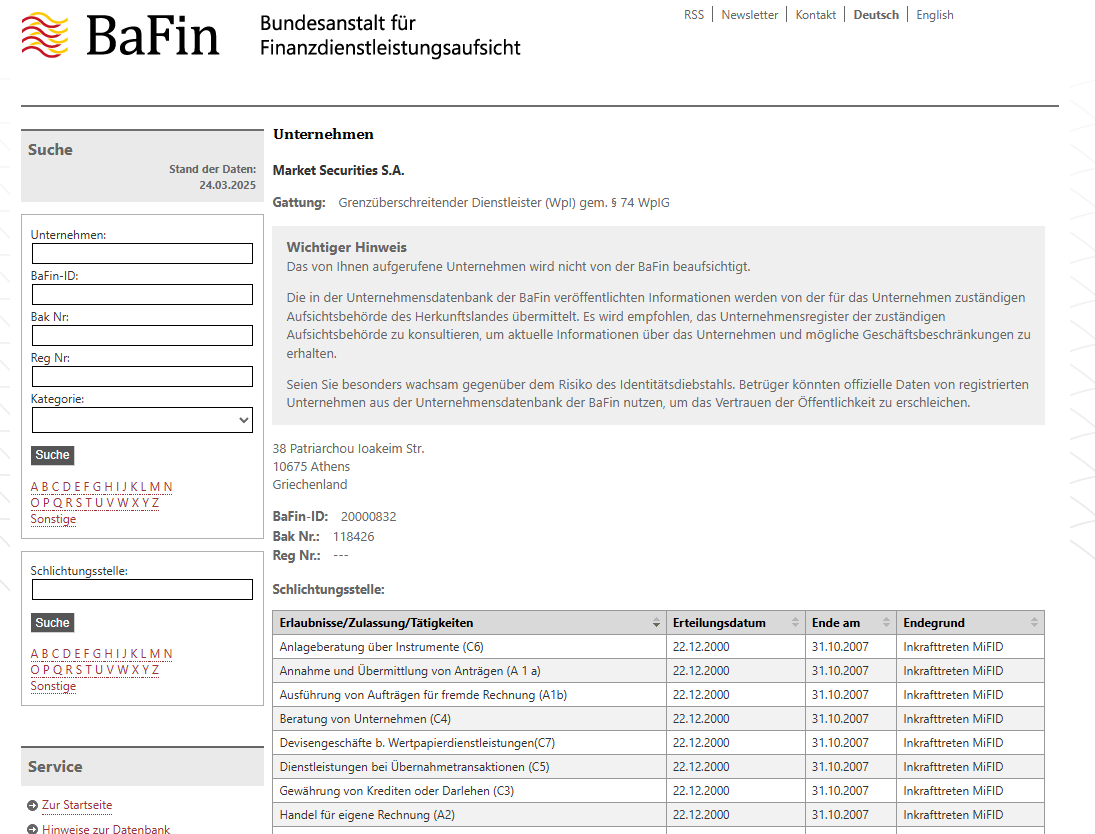Select row Annahme und Übermittlung von Anträgen
The image size is (1095, 834).
coord(659,671)
